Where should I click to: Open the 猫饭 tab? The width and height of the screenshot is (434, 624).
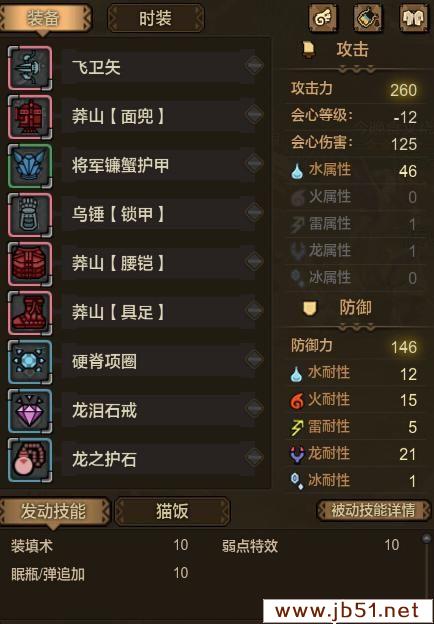tap(172, 511)
